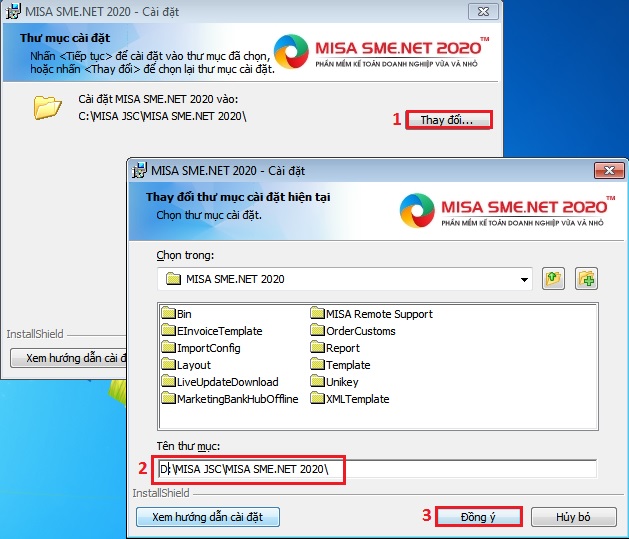Click the MISA logo in back window header
Image resolution: width=629 pixels, height=539 pixels.
[x=382, y=51]
